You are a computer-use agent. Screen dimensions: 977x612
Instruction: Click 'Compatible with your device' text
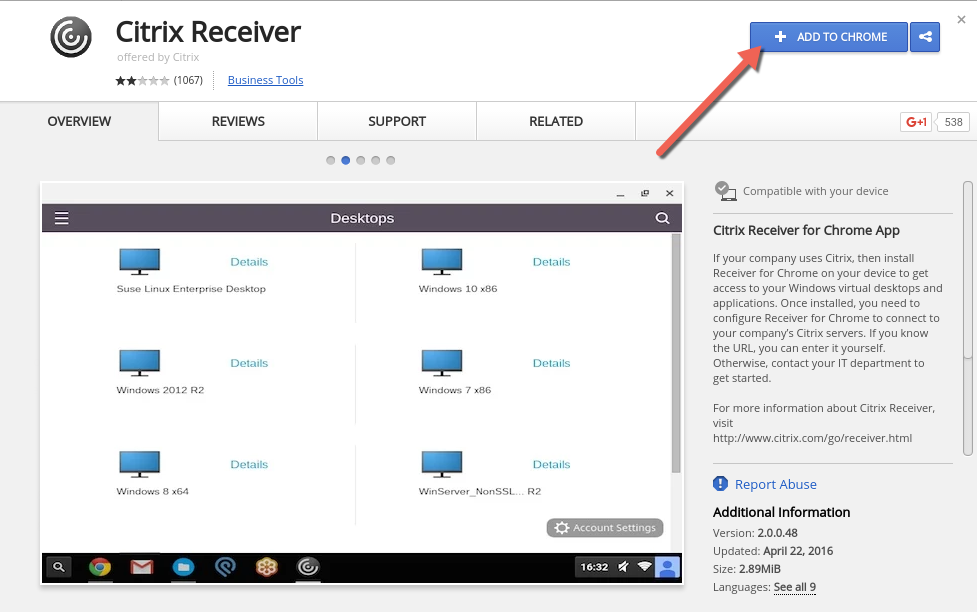[815, 191]
